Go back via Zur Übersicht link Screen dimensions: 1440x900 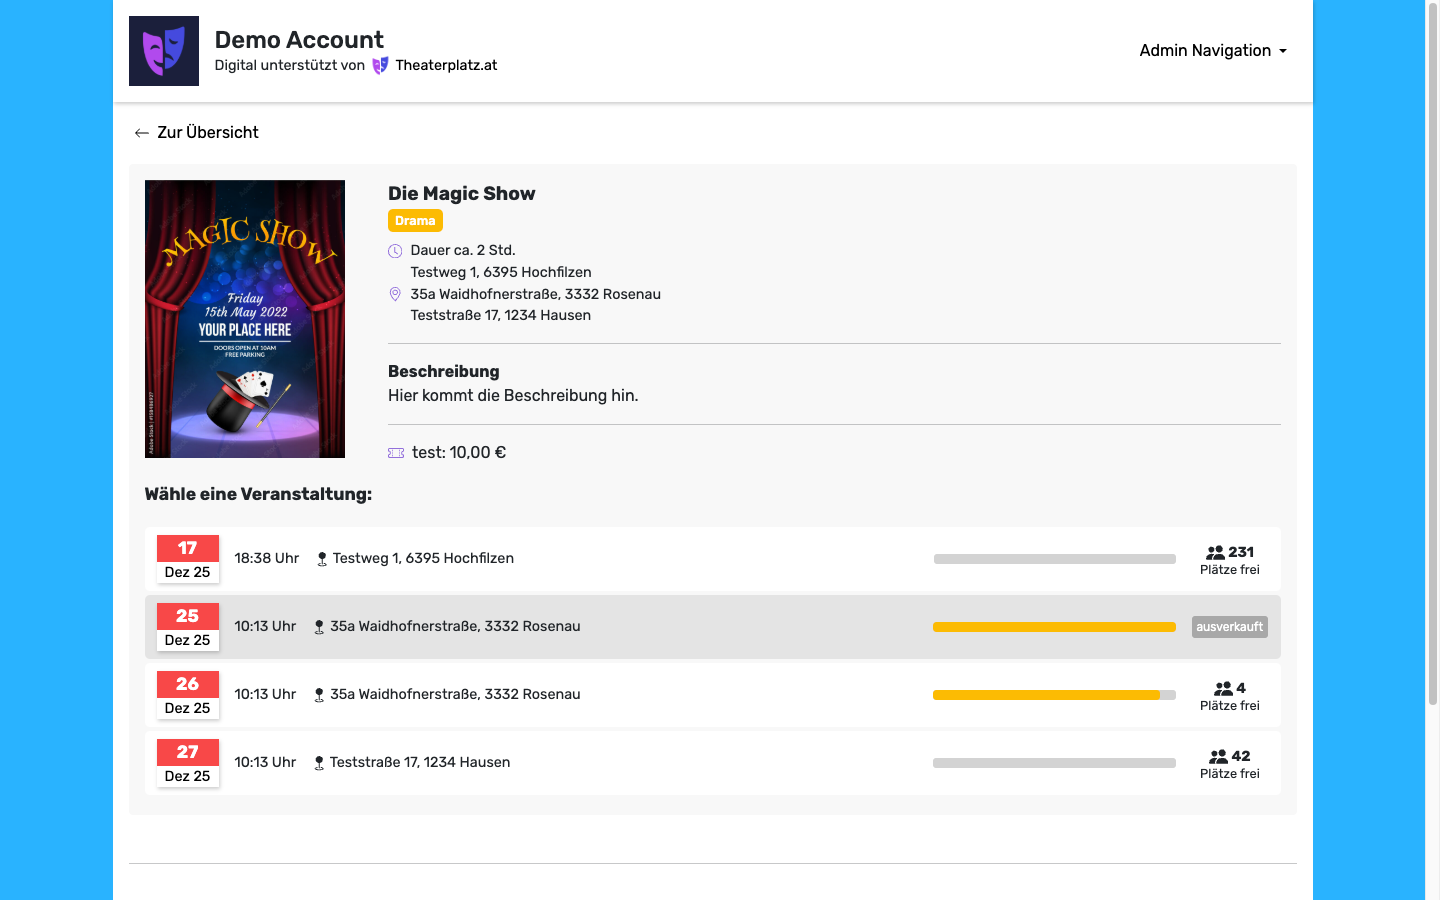coord(208,133)
